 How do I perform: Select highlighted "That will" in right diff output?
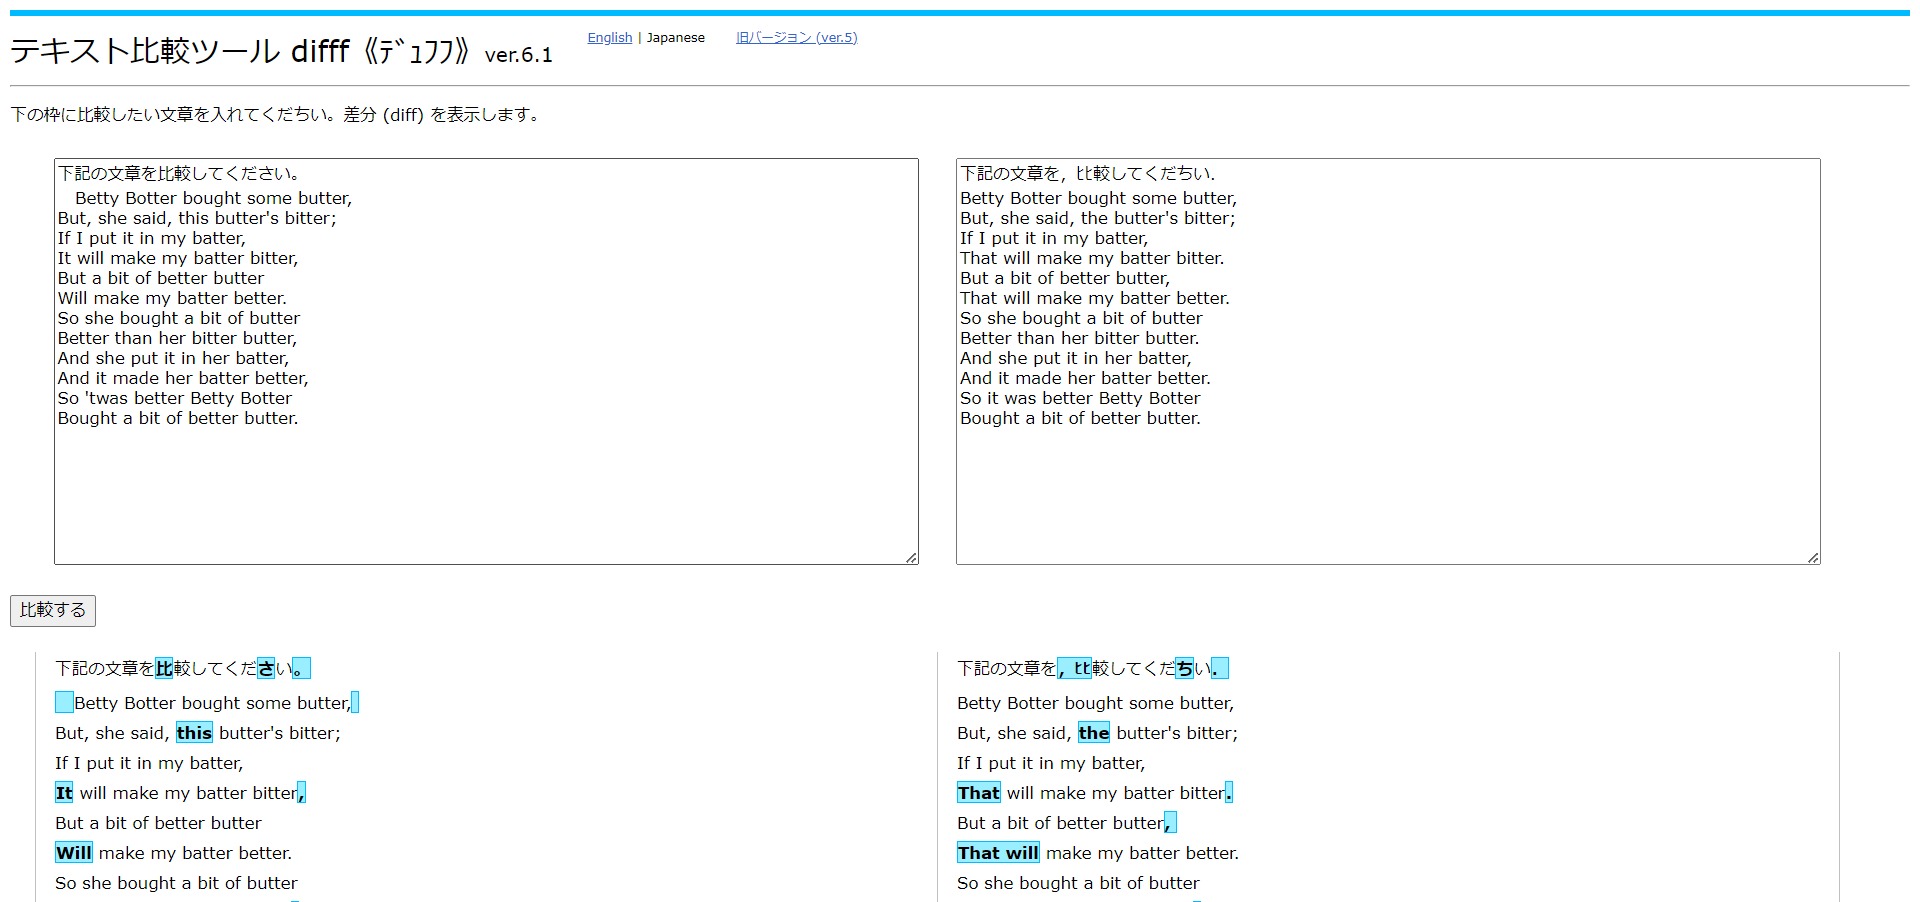pos(997,853)
